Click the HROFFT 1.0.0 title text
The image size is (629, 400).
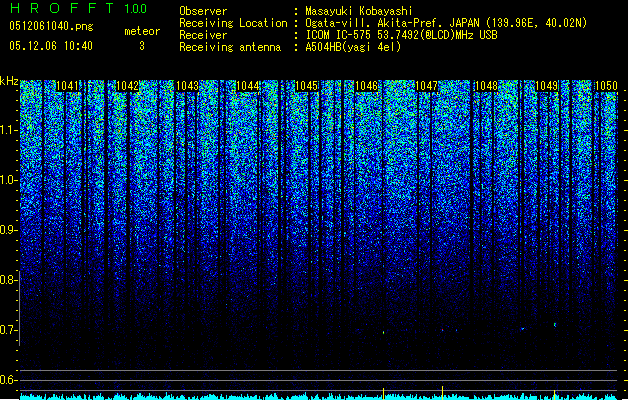coord(78,8)
